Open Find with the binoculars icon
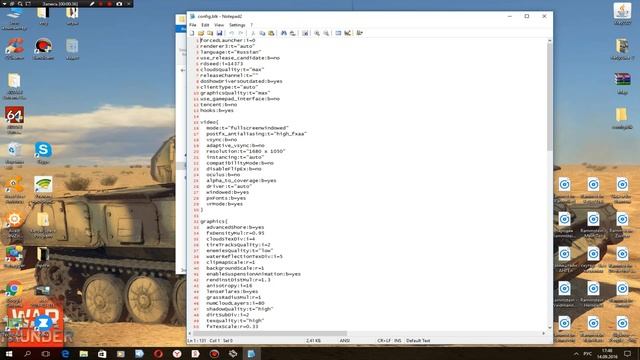640x360 pixels. (x=284, y=33)
